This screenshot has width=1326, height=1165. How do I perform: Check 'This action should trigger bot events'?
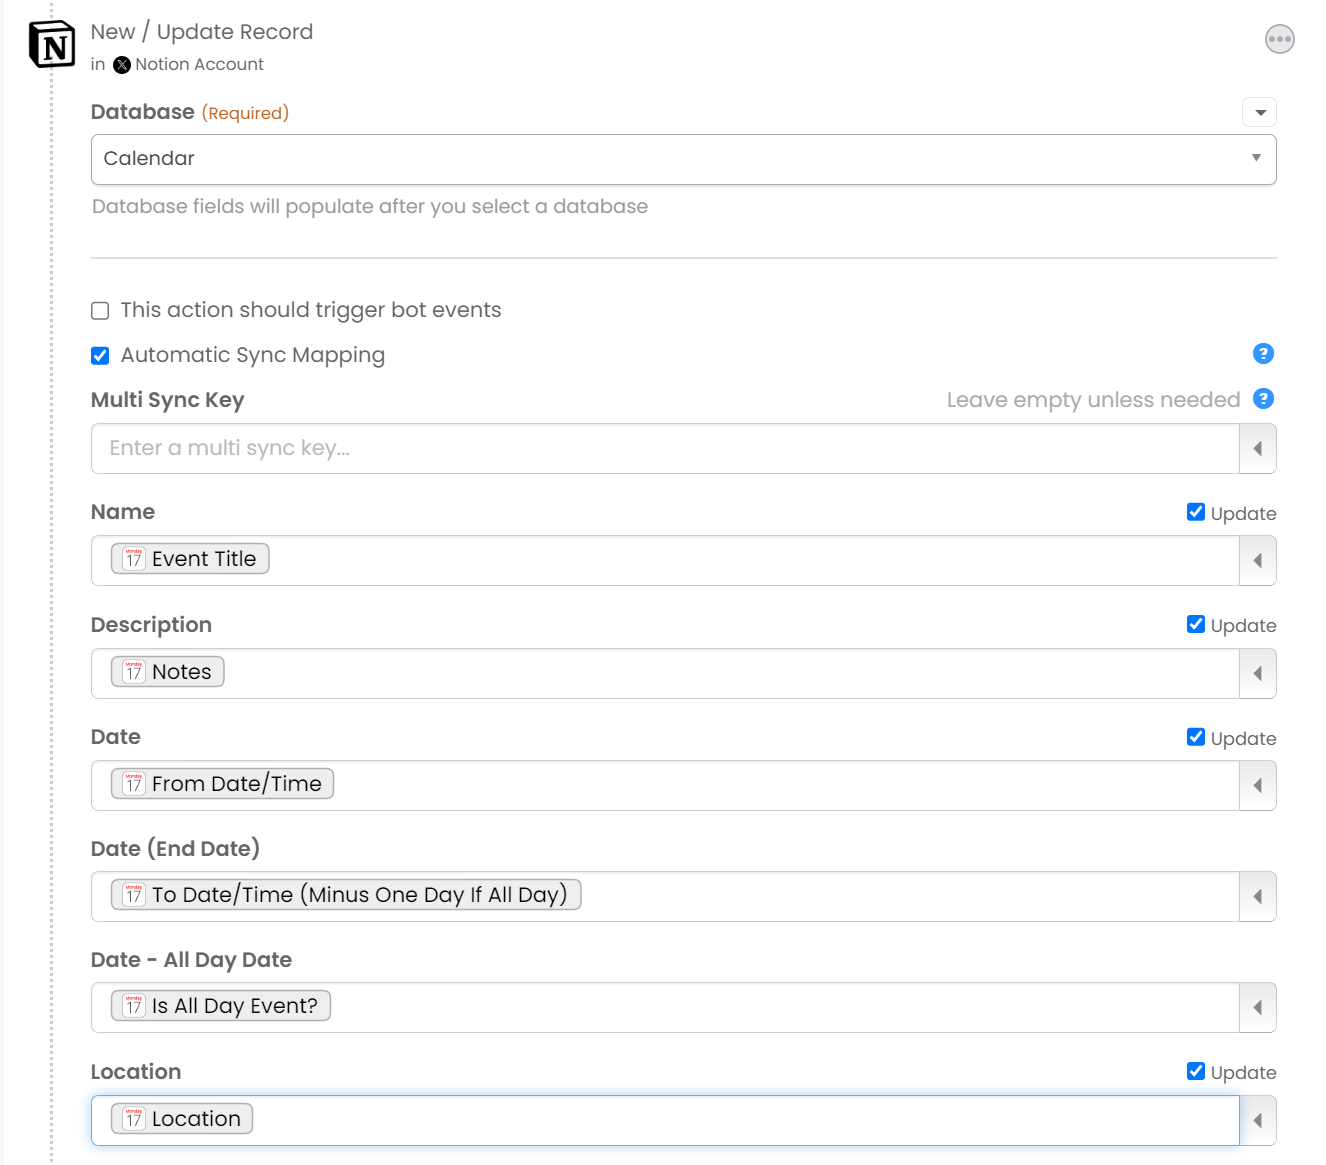click(x=100, y=310)
